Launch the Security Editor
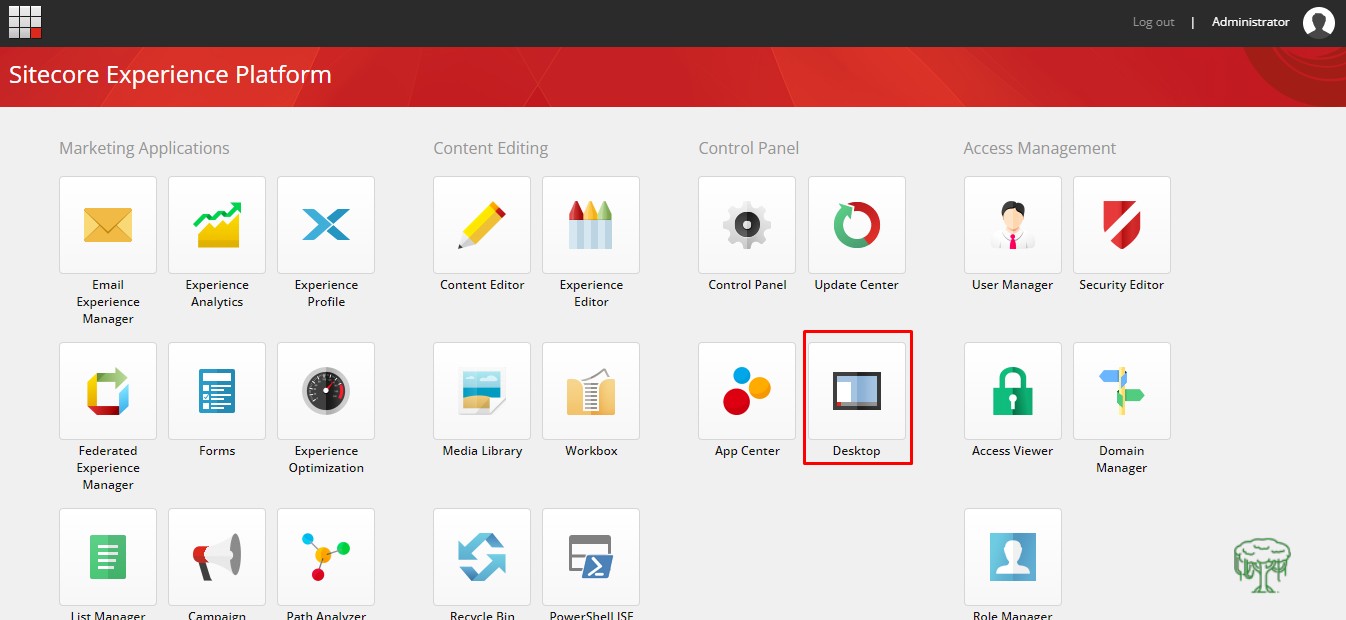 tap(1122, 225)
